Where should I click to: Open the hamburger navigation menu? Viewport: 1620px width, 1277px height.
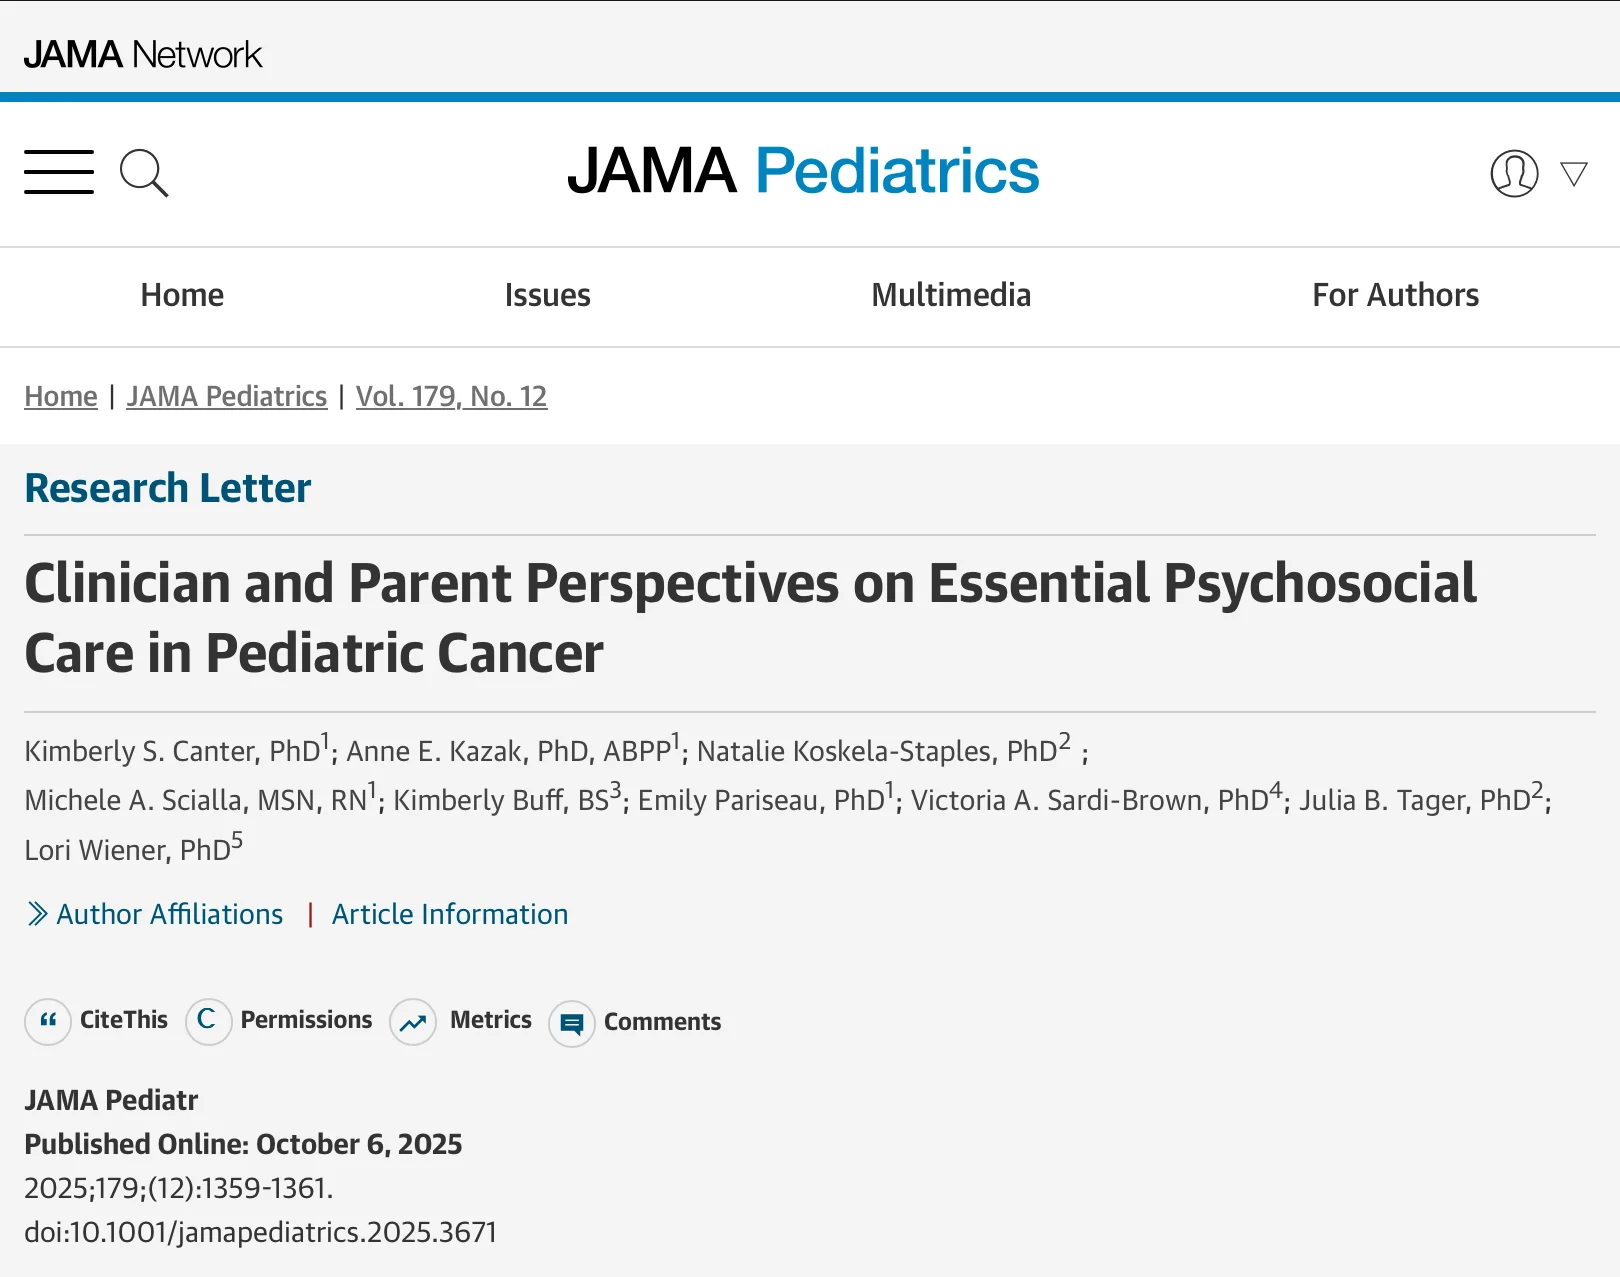[59, 172]
